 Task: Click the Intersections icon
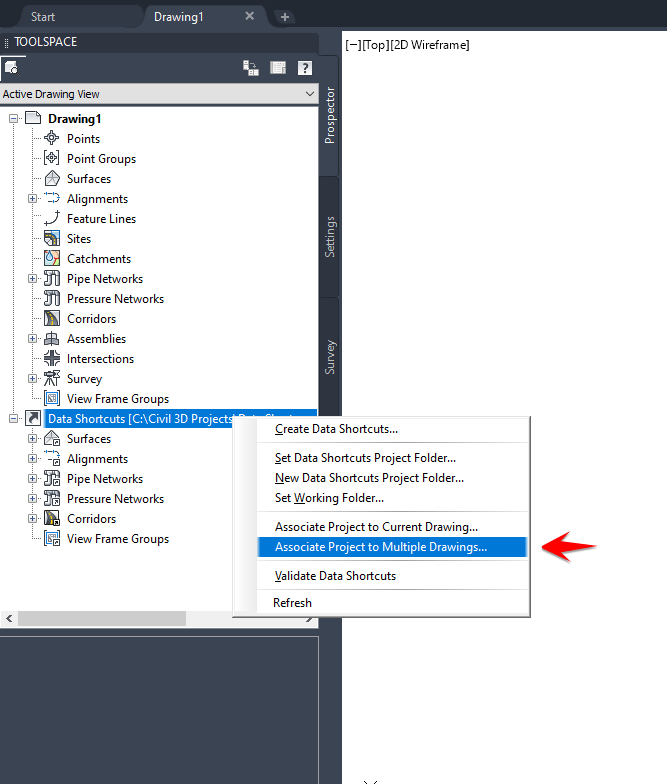pyautogui.click(x=52, y=358)
